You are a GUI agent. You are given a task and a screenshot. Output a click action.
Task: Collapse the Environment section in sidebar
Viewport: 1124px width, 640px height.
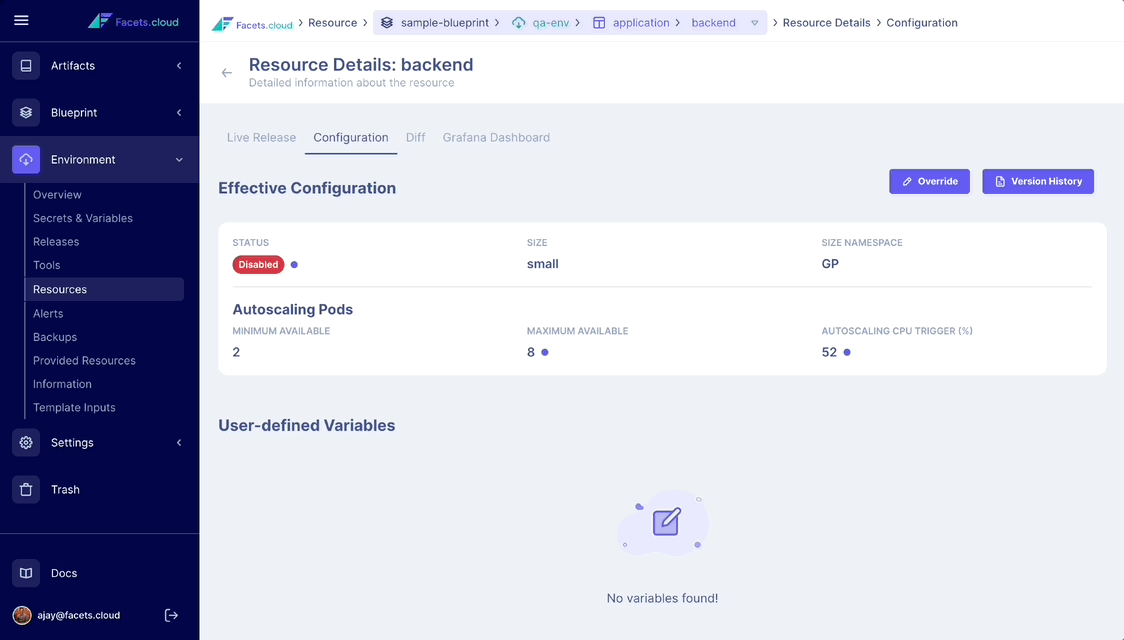[178, 159]
